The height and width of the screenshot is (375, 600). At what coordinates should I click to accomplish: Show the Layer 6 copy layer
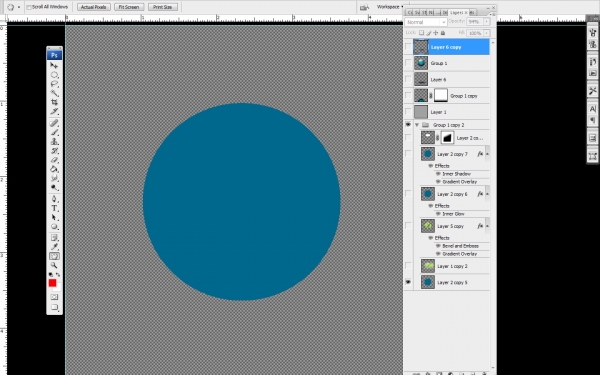click(x=408, y=47)
